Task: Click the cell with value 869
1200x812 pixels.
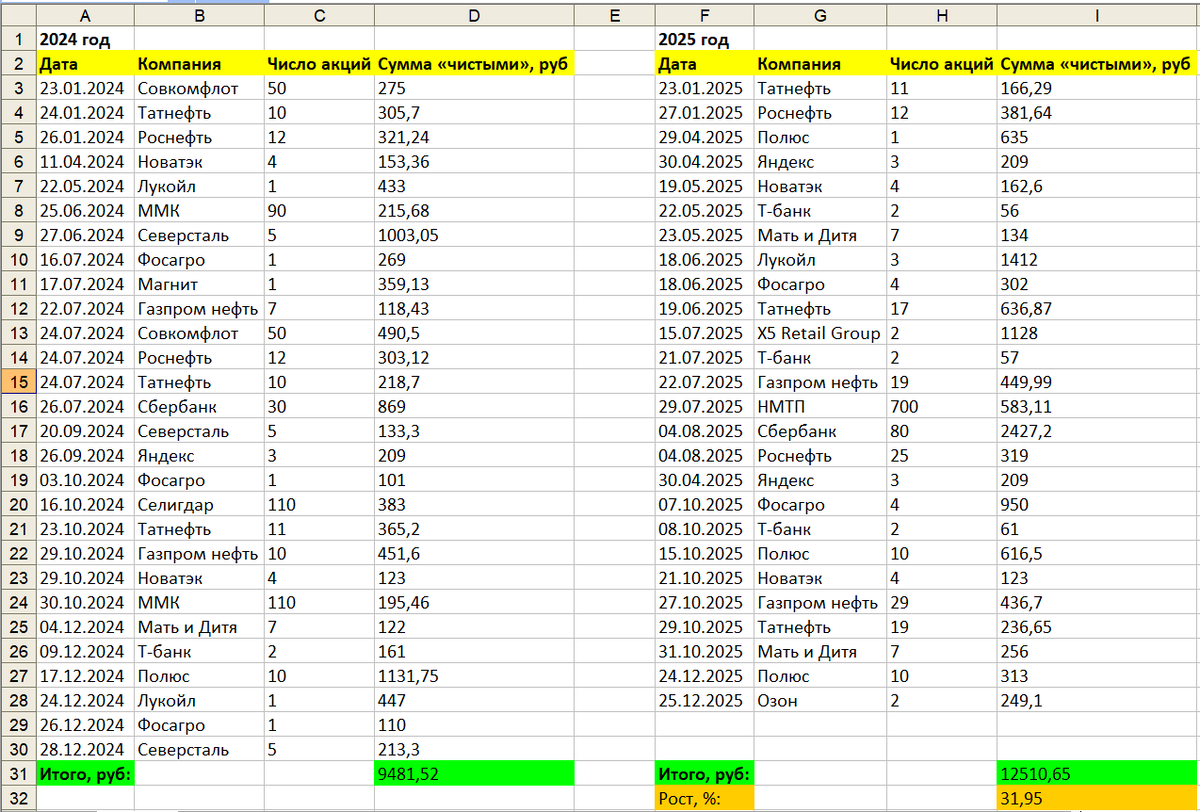Action: pyautogui.click(x=474, y=407)
